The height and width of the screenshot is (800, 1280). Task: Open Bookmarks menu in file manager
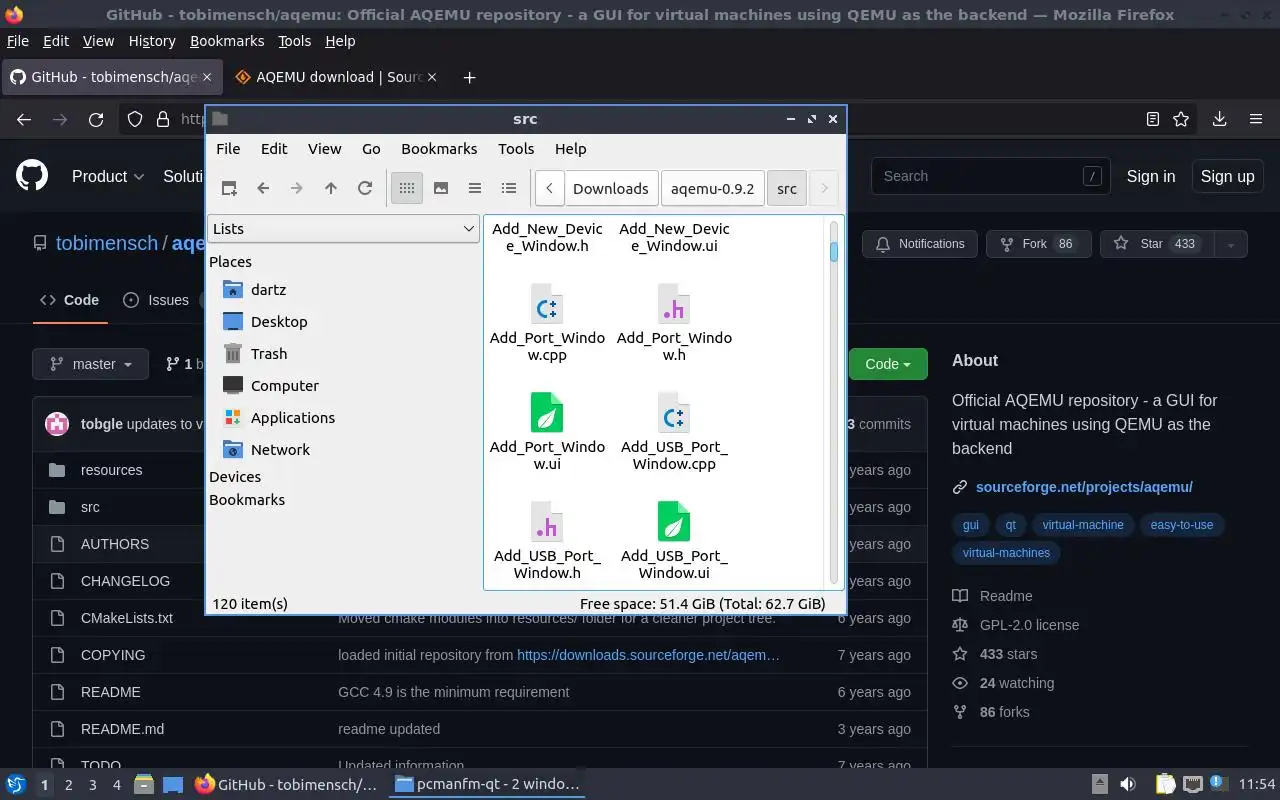(439, 148)
